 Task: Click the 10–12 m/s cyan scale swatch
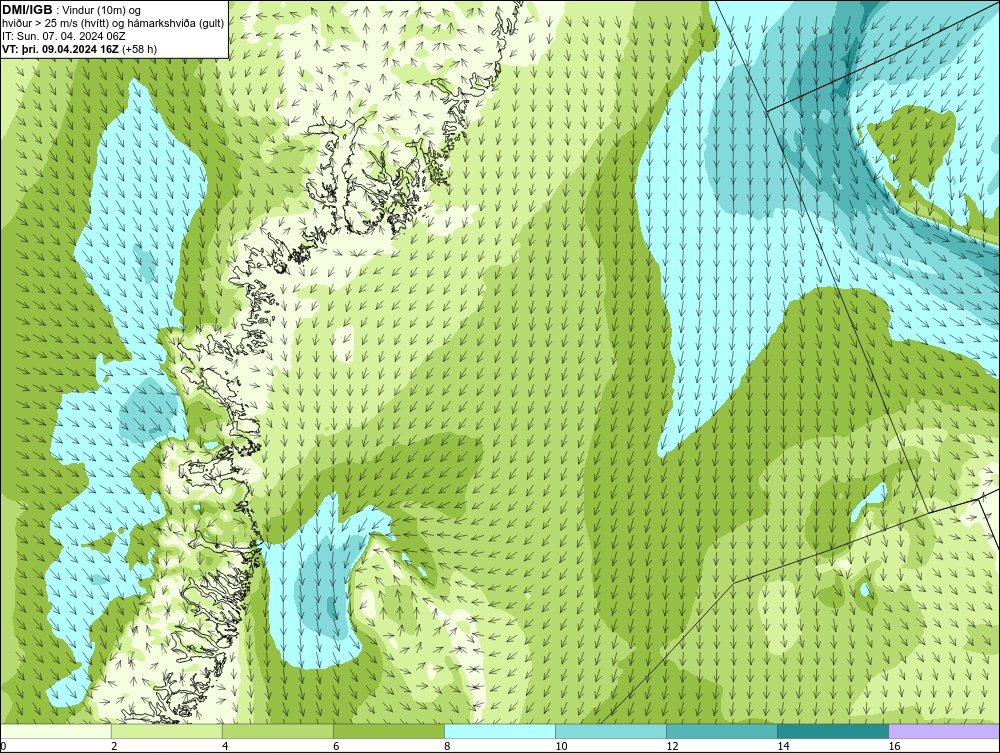pyautogui.click(x=611, y=731)
